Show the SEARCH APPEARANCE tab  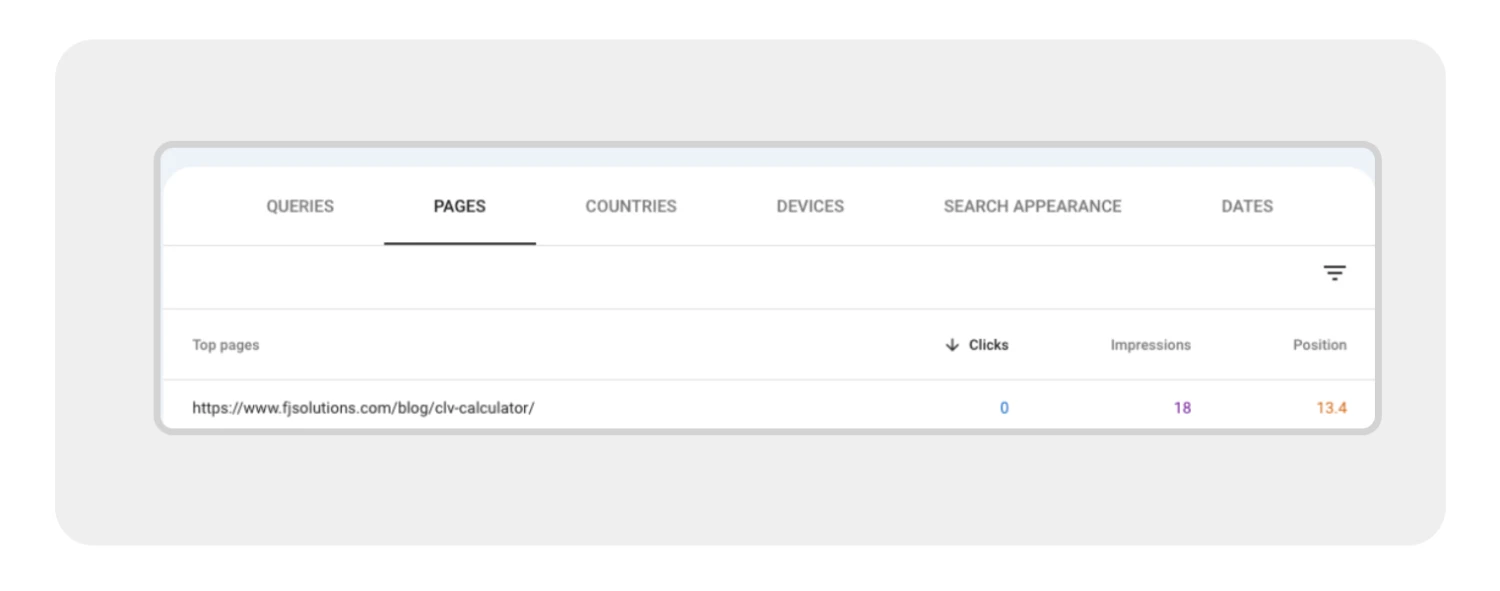(1032, 206)
